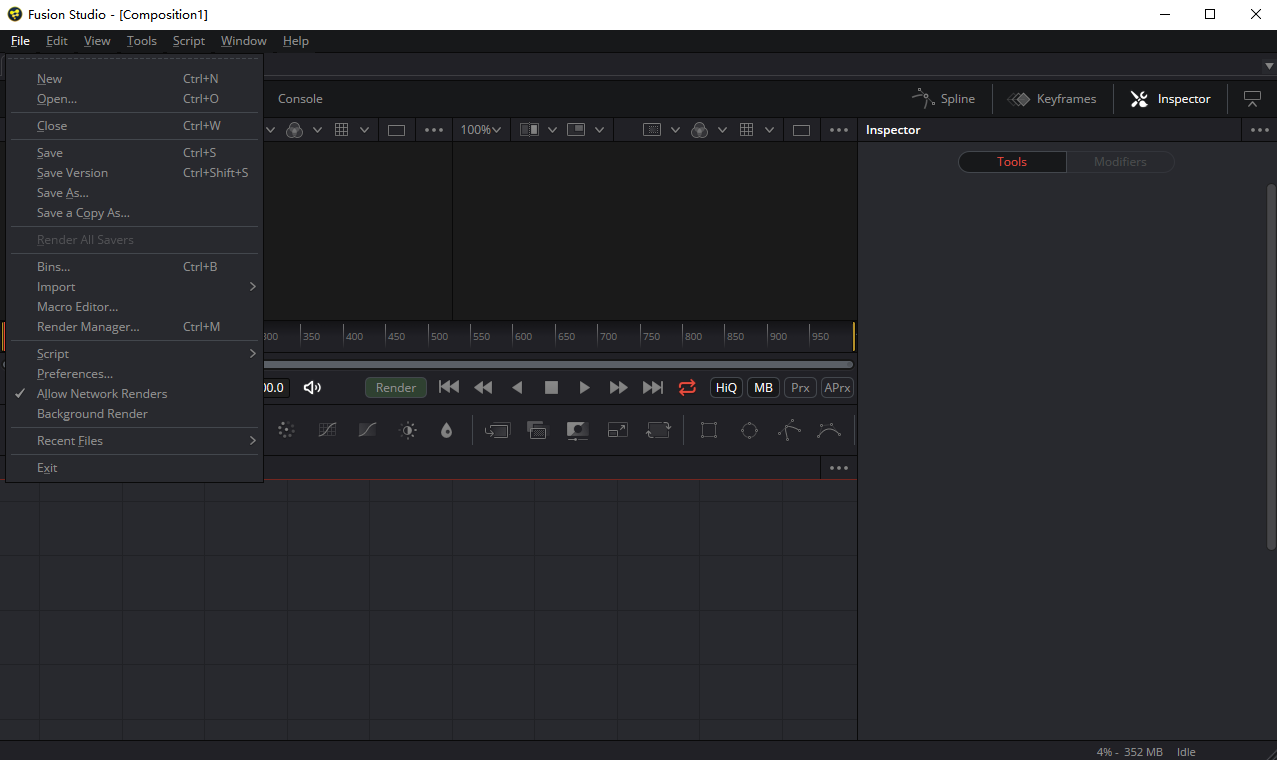Click the Inspector panel vertical scrollbar
1277x760 pixels.
tap(1272, 366)
